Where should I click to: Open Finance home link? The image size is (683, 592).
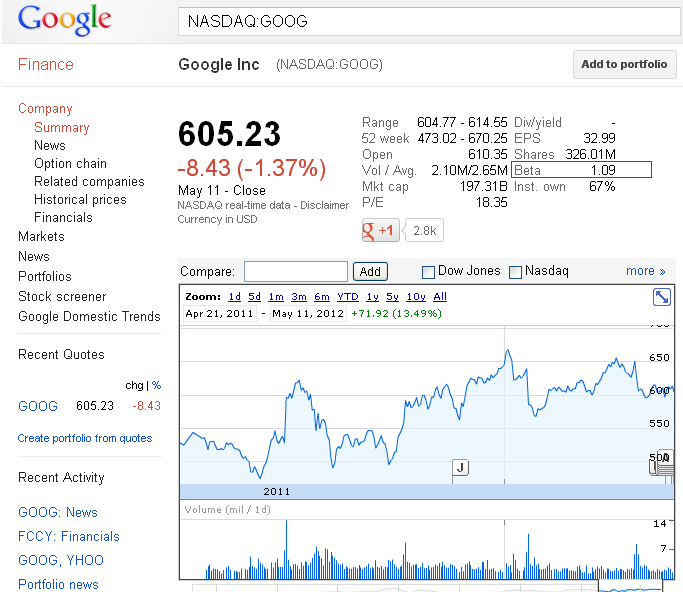click(46, 64)
